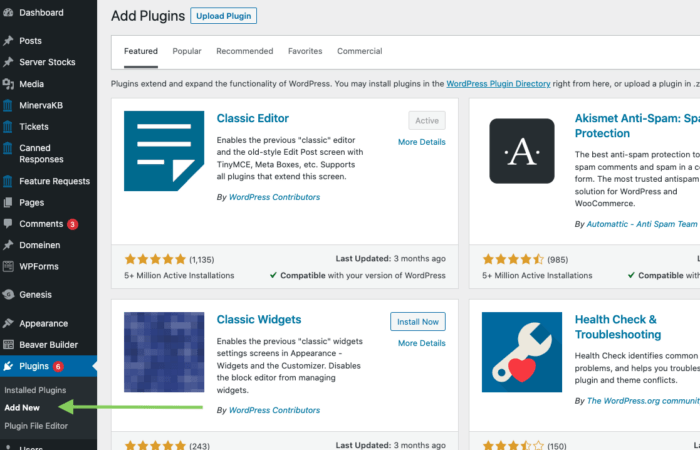The width and height of the screenshot is (700, 450).
Task: Open More Details for Classic Editor
Action: [421, 142]
